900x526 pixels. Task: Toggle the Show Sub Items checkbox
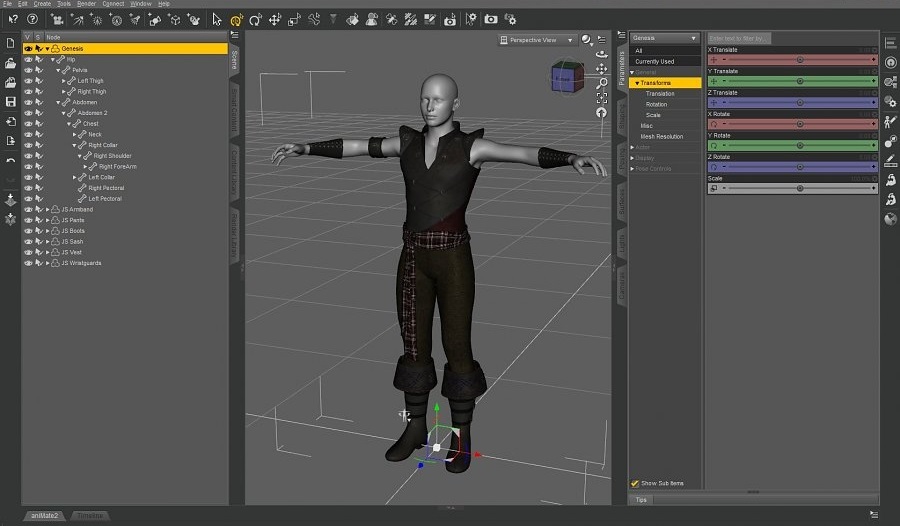[x=635, y=484]
